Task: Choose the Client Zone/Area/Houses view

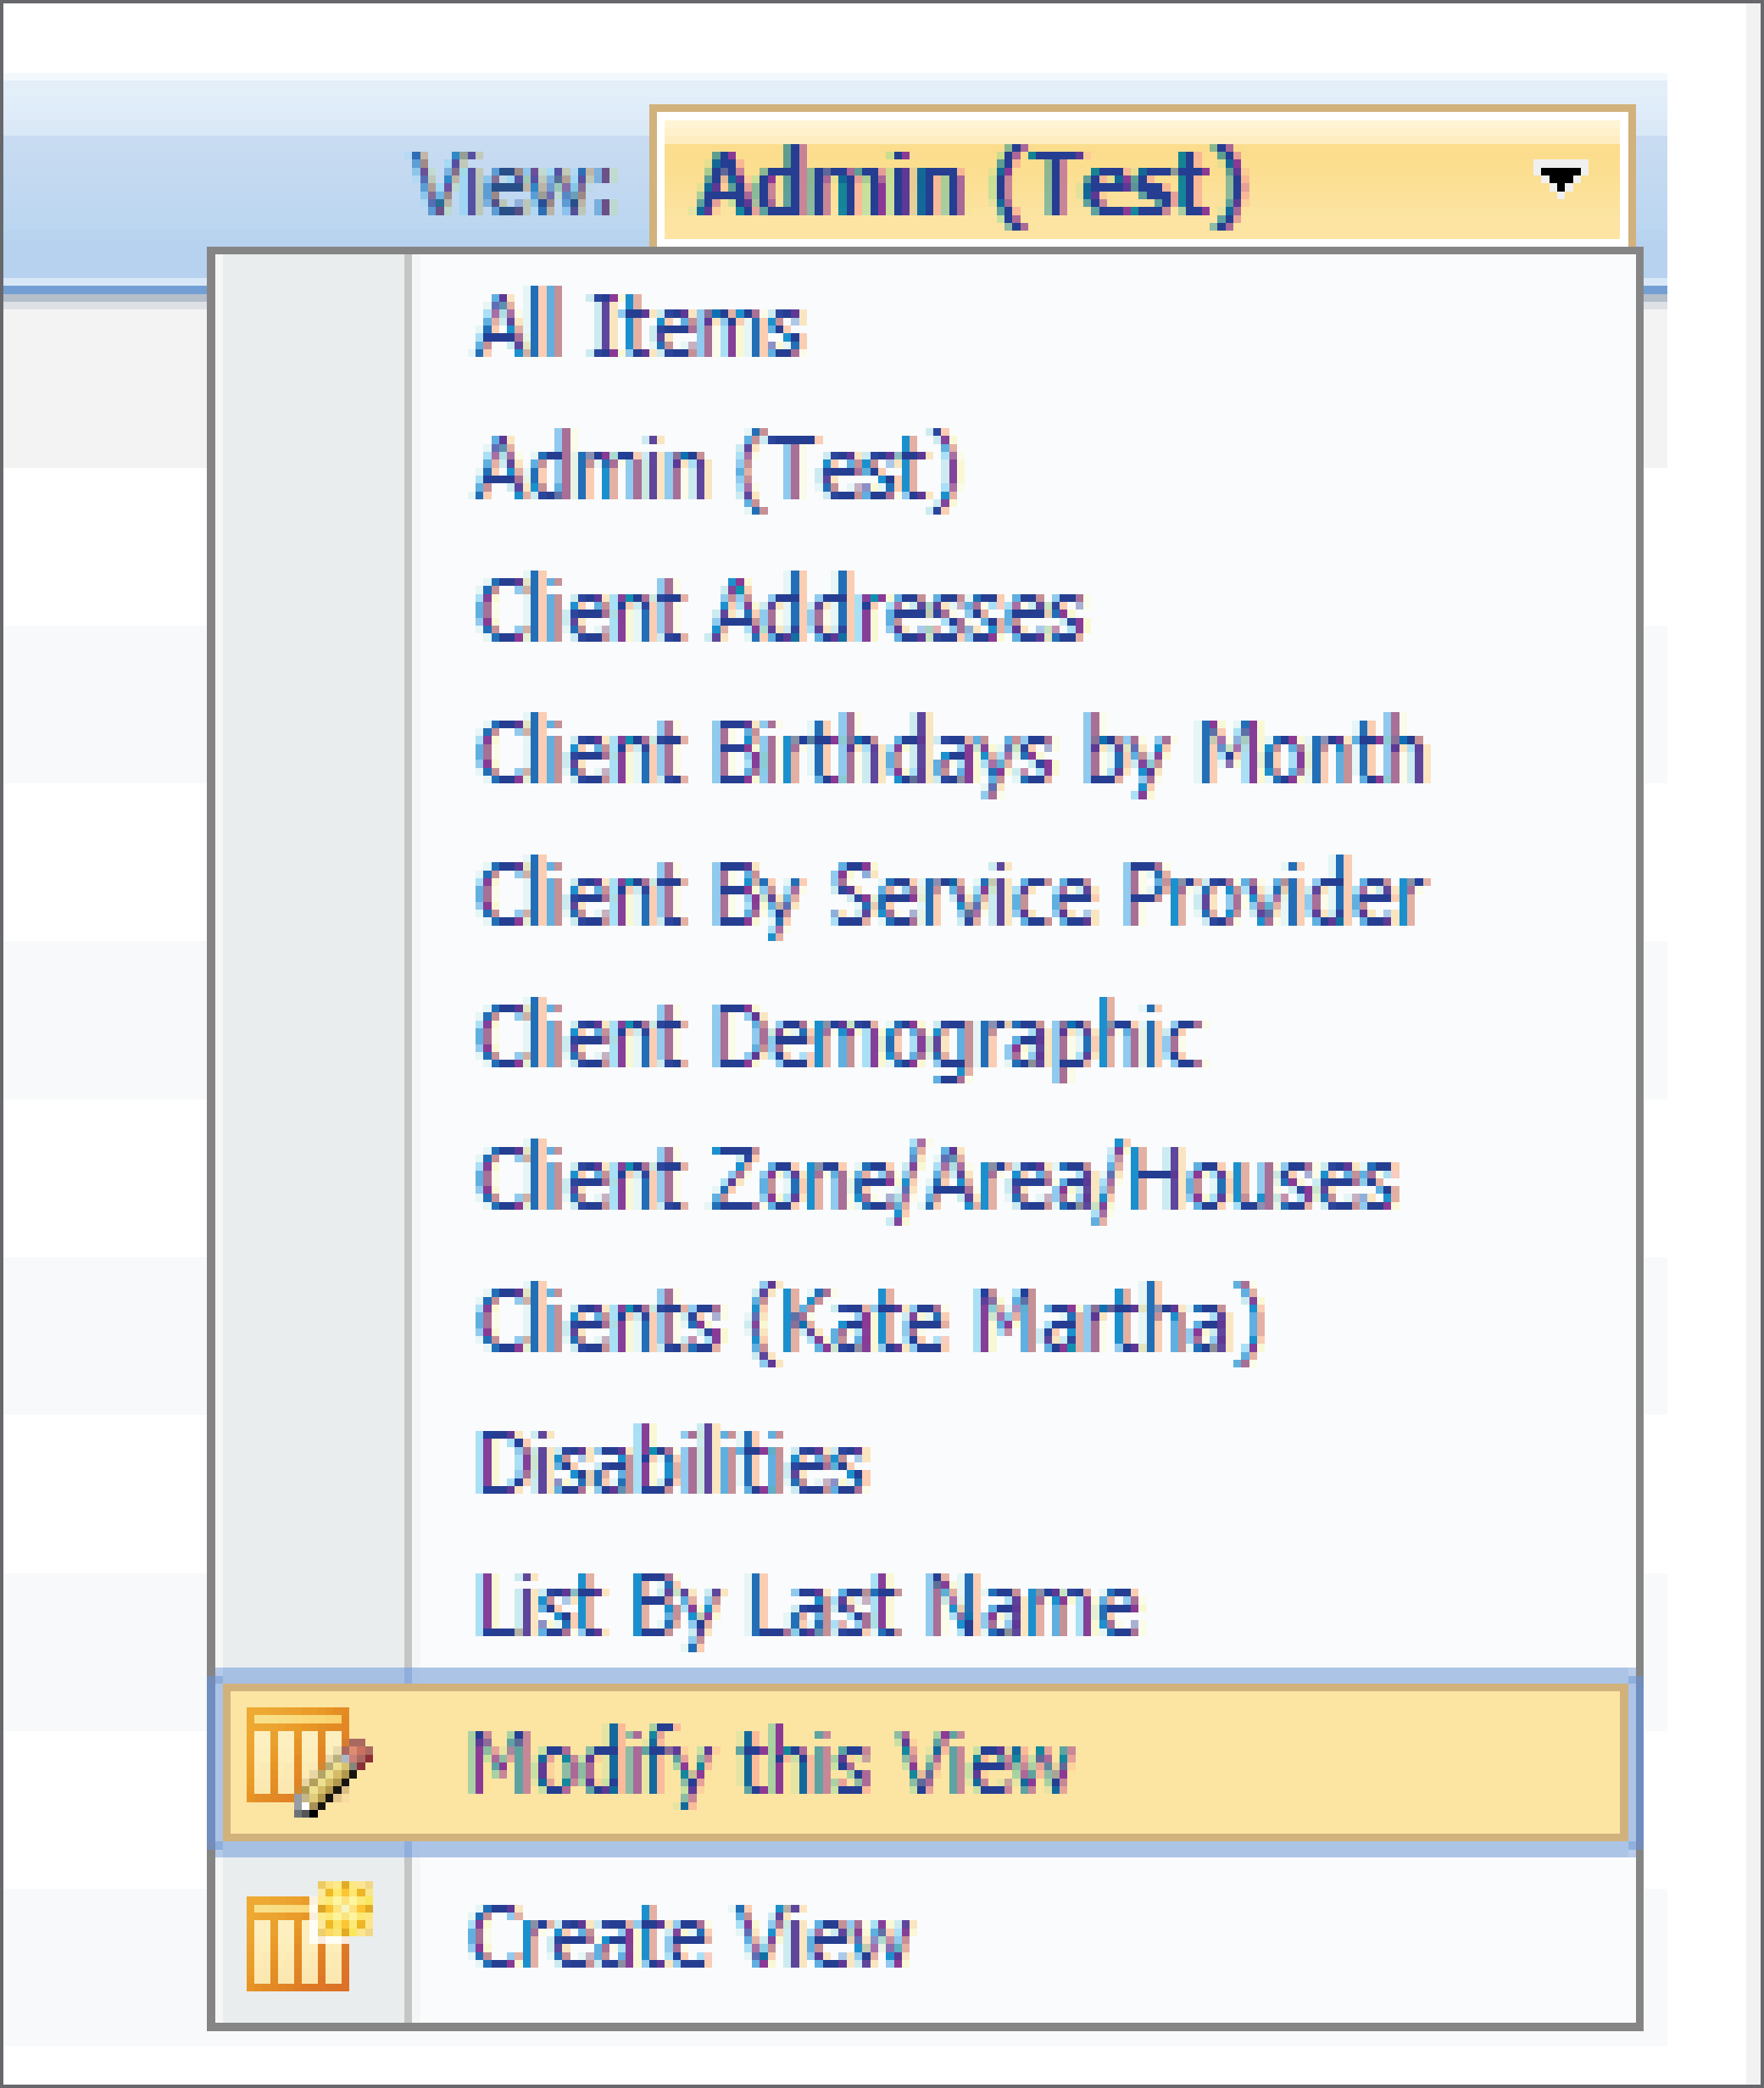Action: click(x=937, y=1180)
